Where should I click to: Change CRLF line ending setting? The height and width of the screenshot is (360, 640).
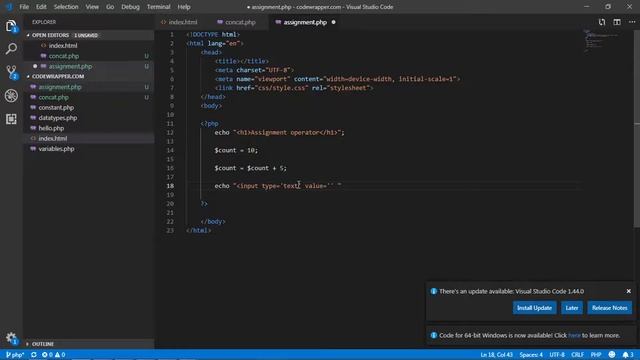[x=577, y=355]
